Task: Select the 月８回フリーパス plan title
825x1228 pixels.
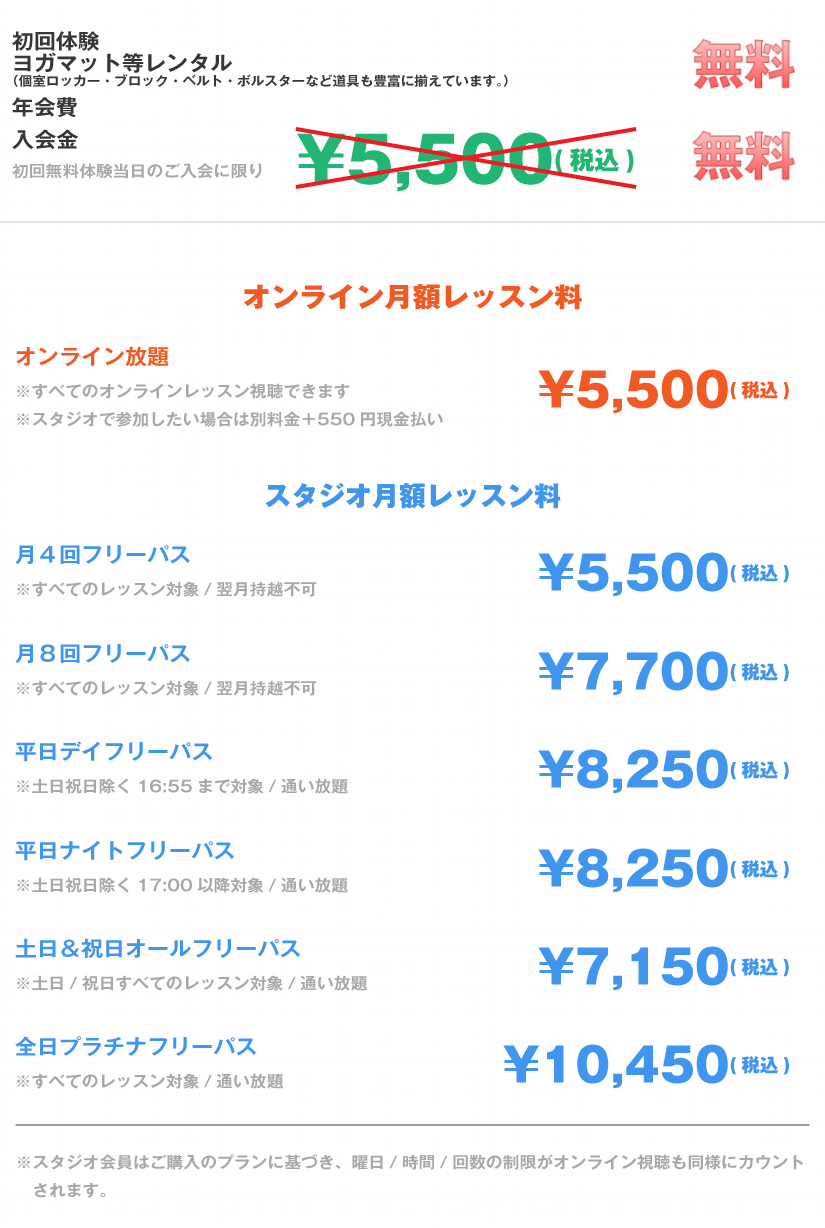Action: pyautogui.click(x=103, y=654)
